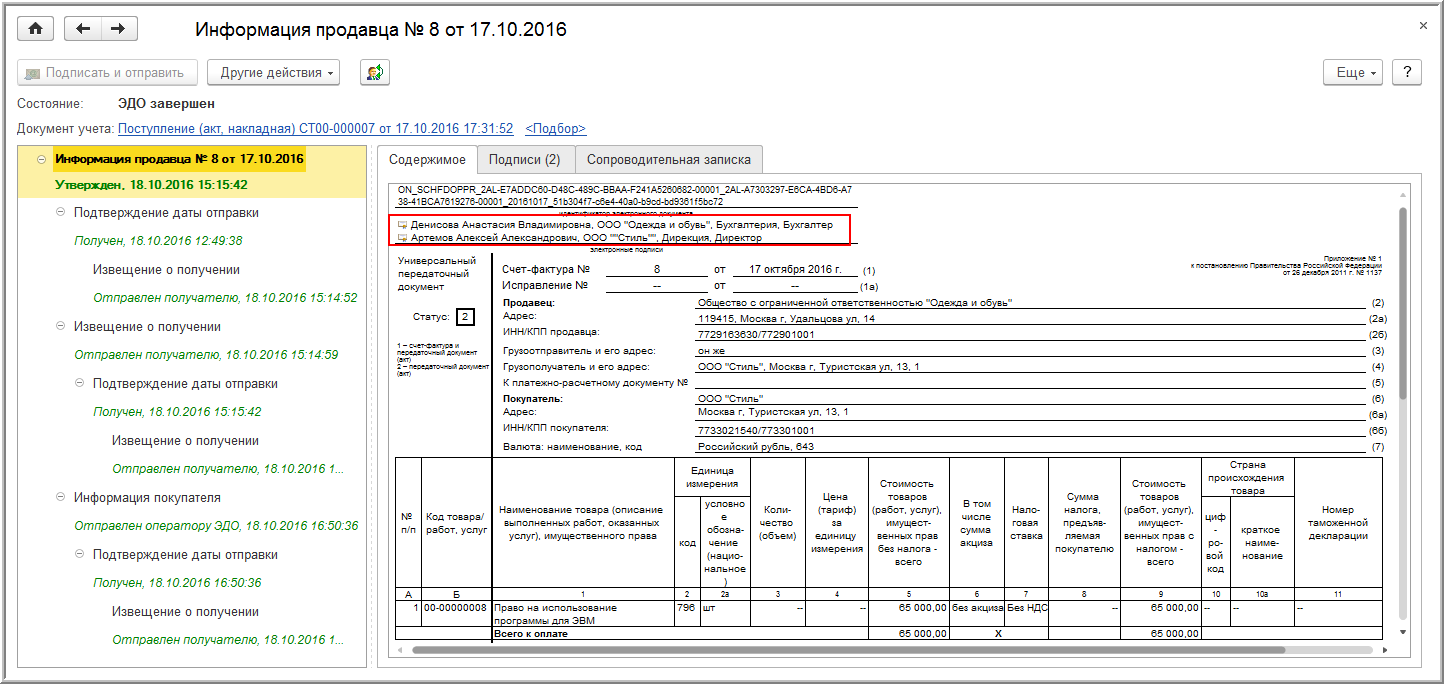Click the item Право на использование программы для ЭВМ
This screenshot has width=1444, height=684.
[583, 613]
